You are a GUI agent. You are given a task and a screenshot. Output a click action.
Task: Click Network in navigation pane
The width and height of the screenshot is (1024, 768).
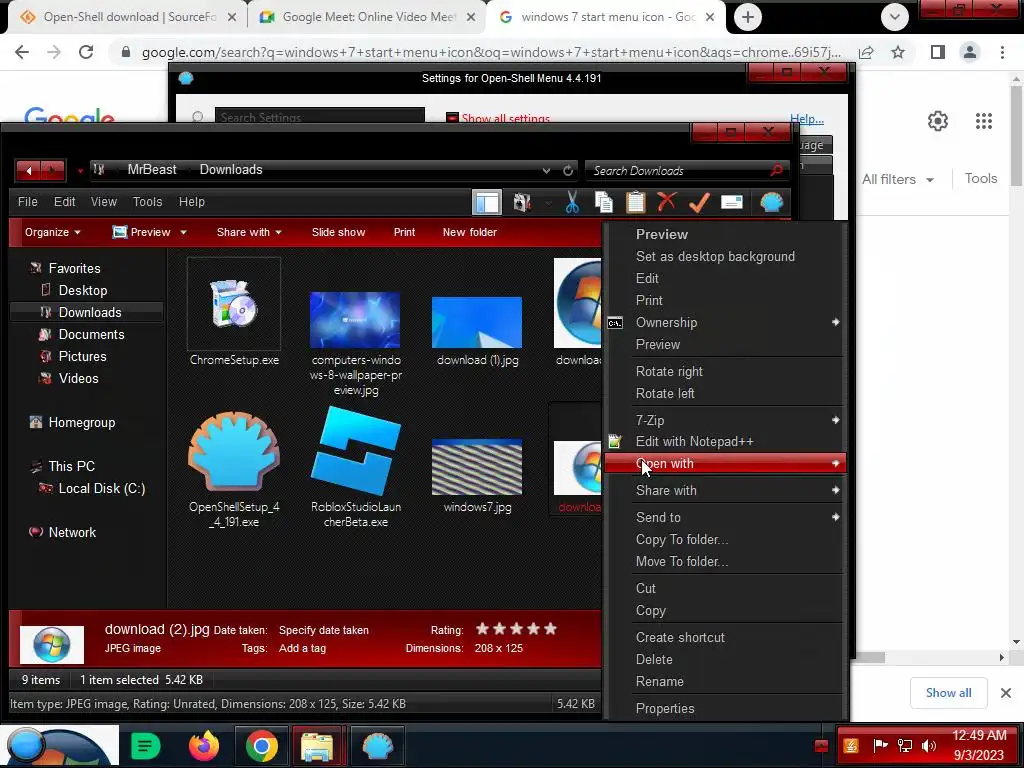pos(72,532)
